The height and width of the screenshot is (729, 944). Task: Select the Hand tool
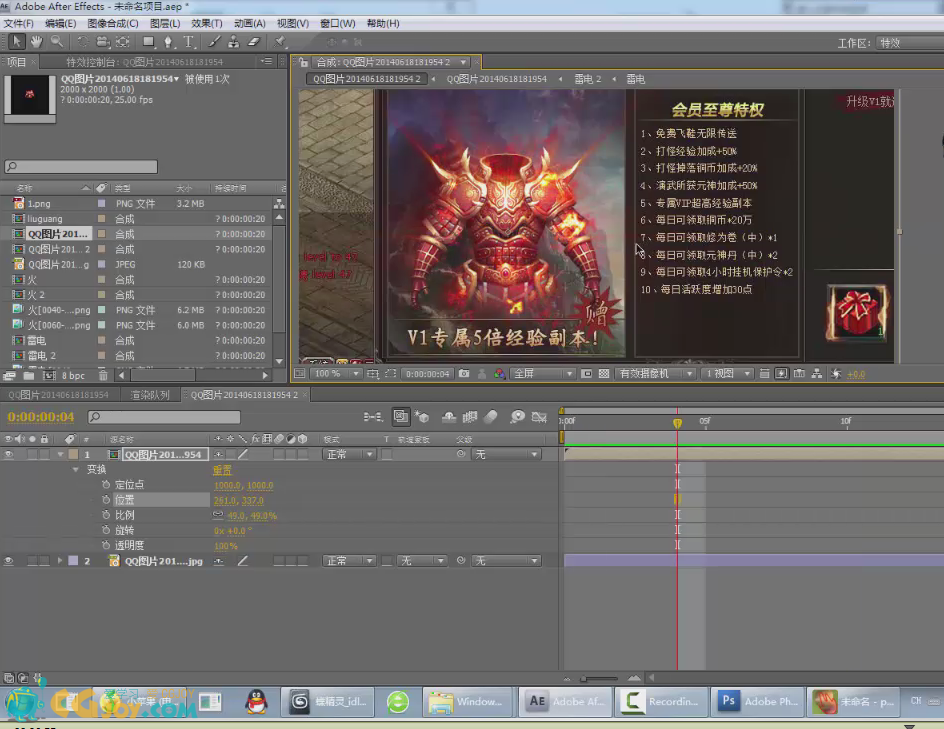coord(37,42)
